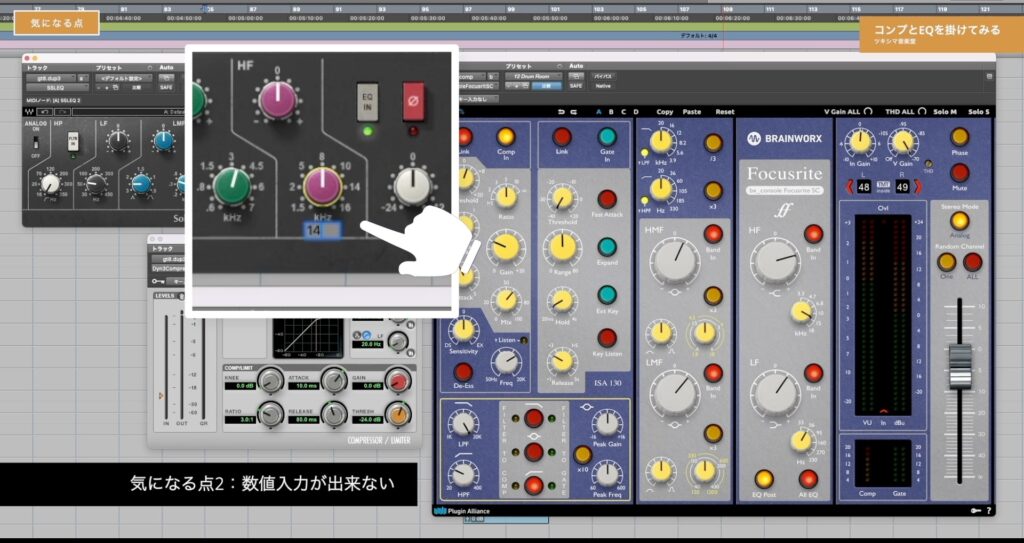Click the x10 button beside Peak Freq

coord(582,455)
